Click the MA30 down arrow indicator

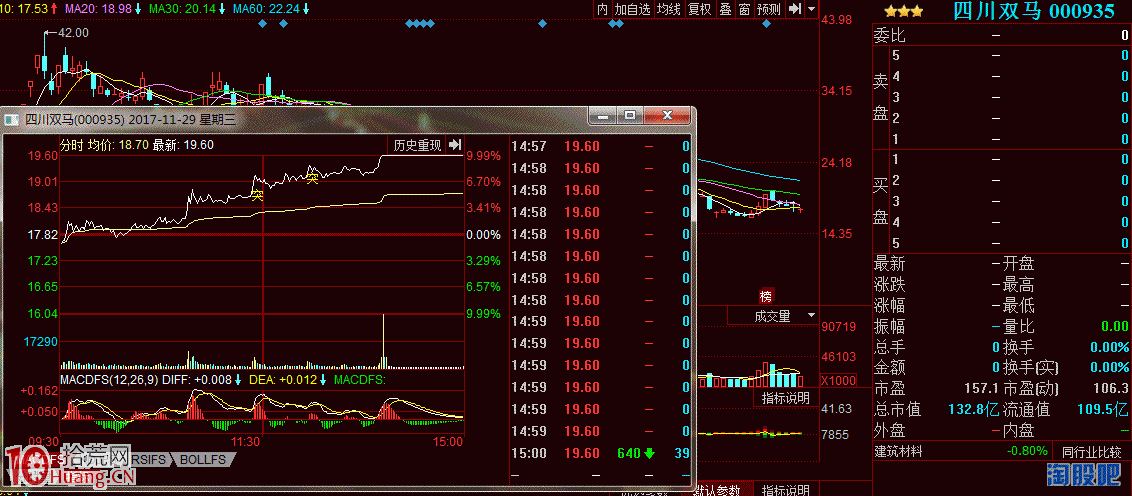[x=222, y=9]
